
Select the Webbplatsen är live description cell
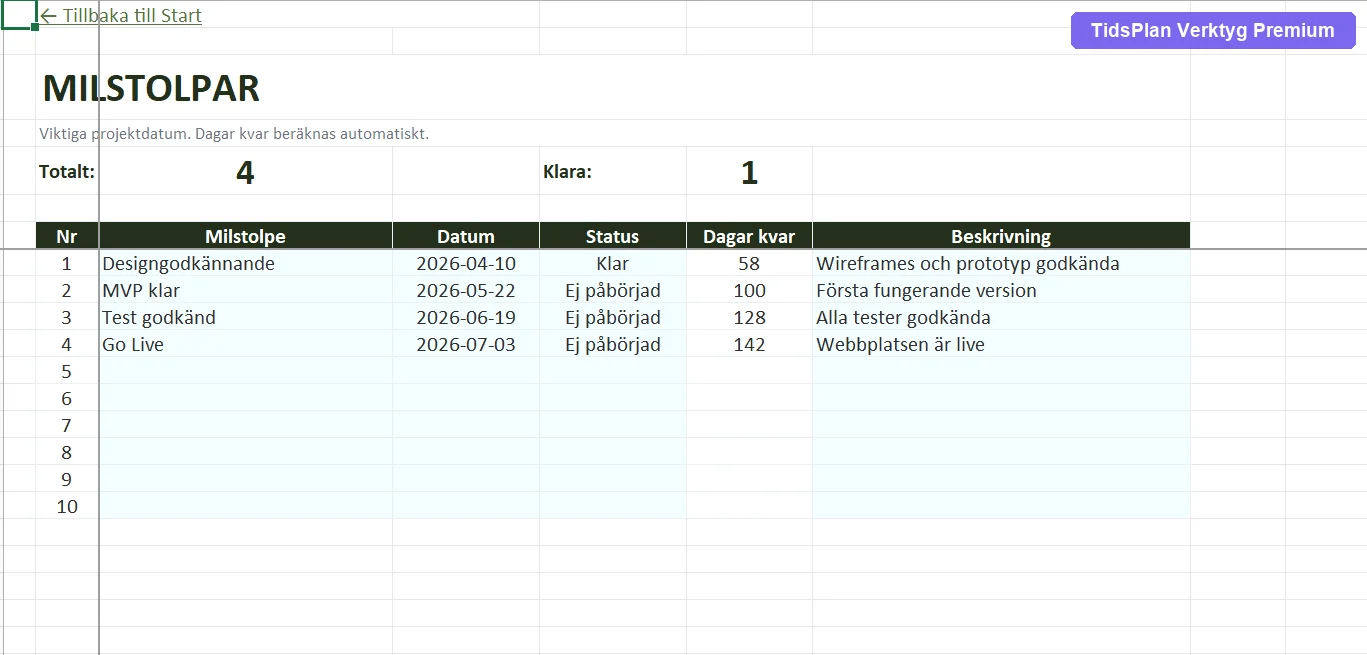(1001, 344)
